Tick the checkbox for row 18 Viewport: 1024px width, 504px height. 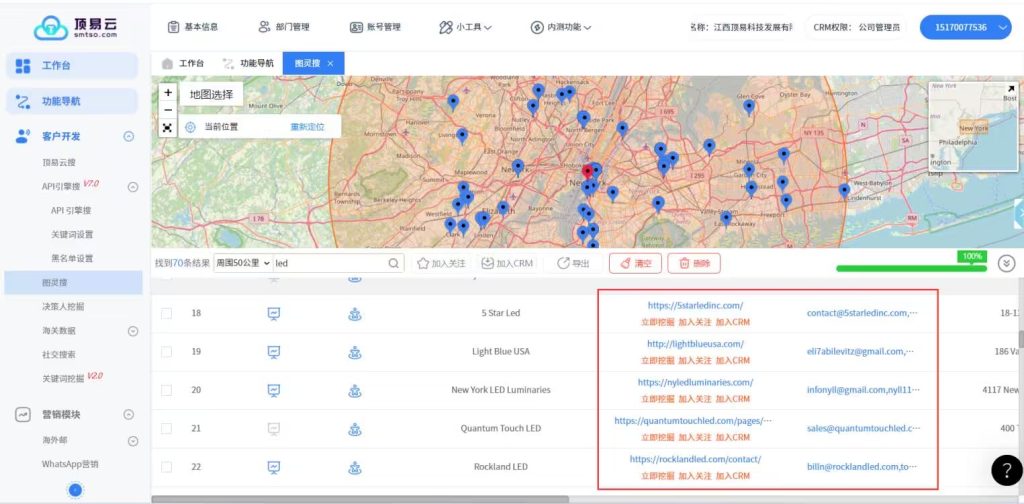(167, 313)
